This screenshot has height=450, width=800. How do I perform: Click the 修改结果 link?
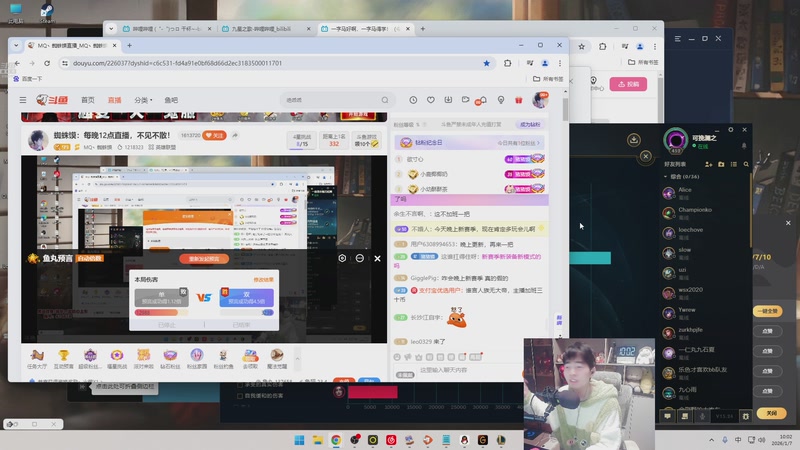click(263, 280)
